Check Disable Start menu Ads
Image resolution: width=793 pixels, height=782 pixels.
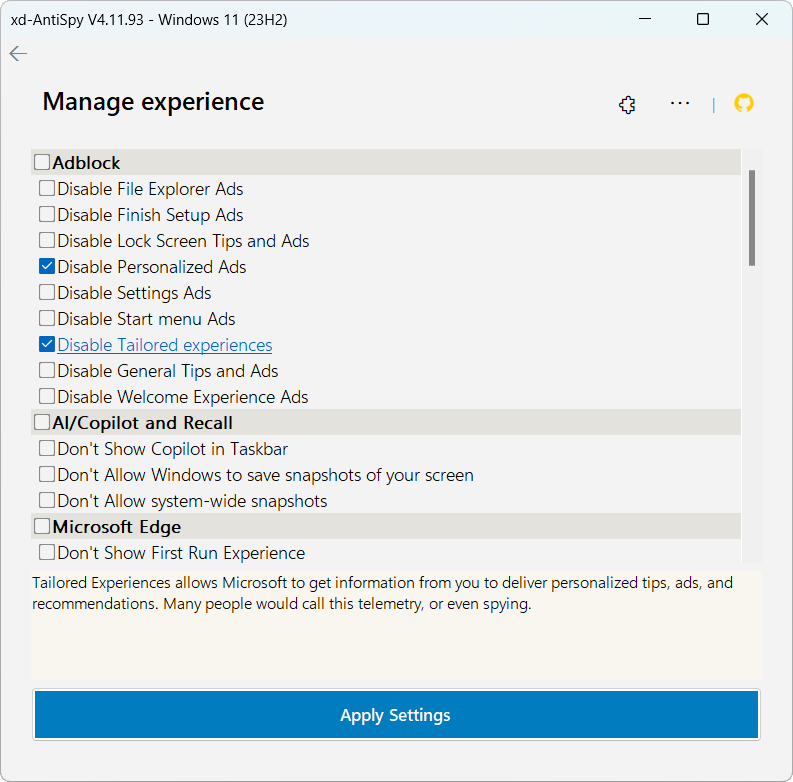tap(47, 319)
